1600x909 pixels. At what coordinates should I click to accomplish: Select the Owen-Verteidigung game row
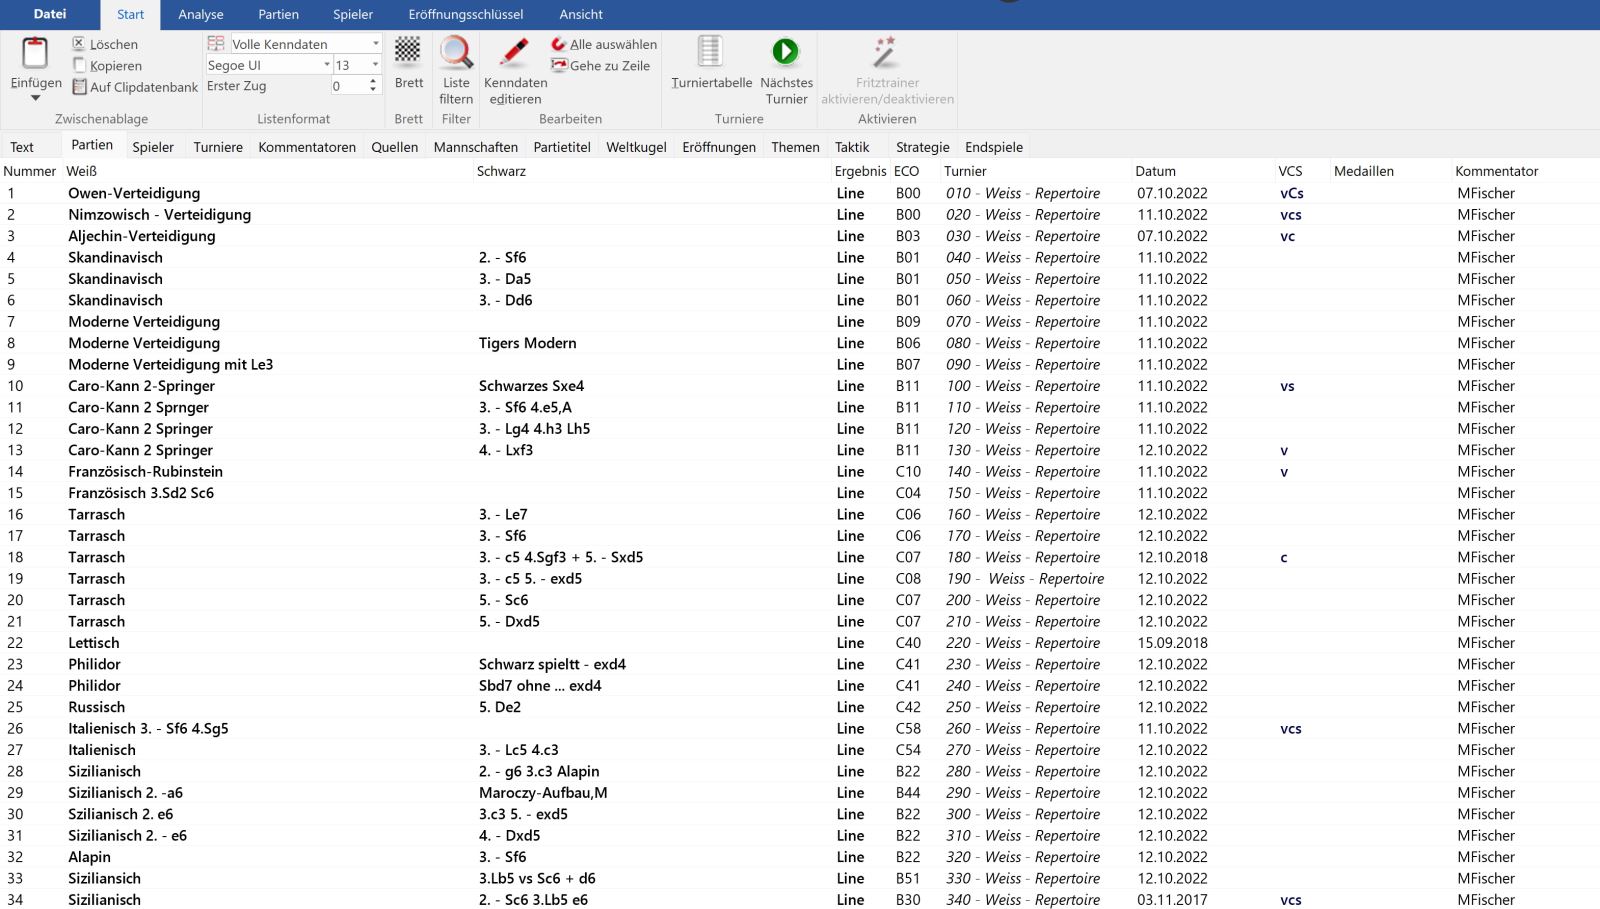click(134, 193)
